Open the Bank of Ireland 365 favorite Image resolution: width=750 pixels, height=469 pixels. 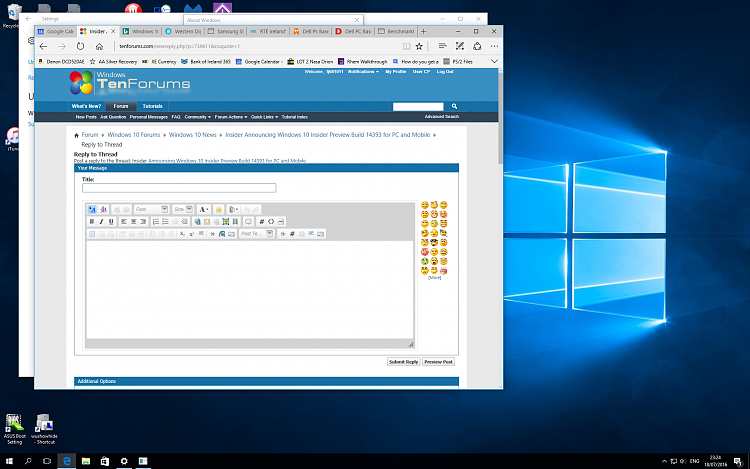tap(206, 62)
